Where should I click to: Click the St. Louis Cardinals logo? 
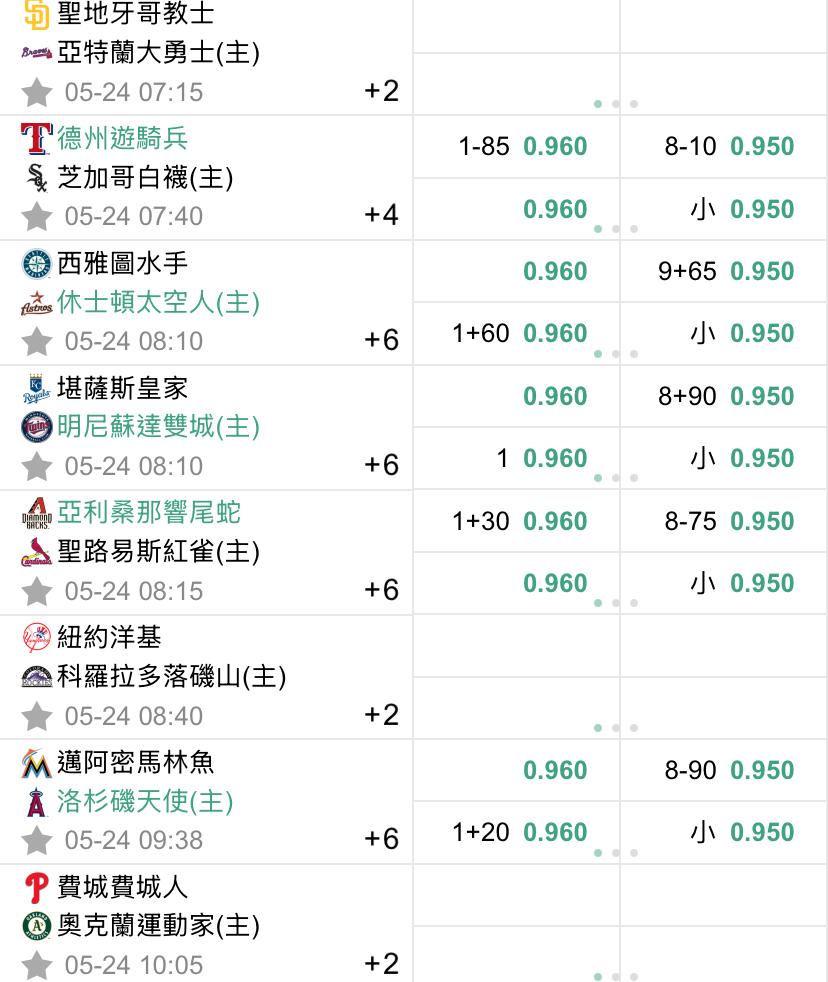tap(36, 552)
